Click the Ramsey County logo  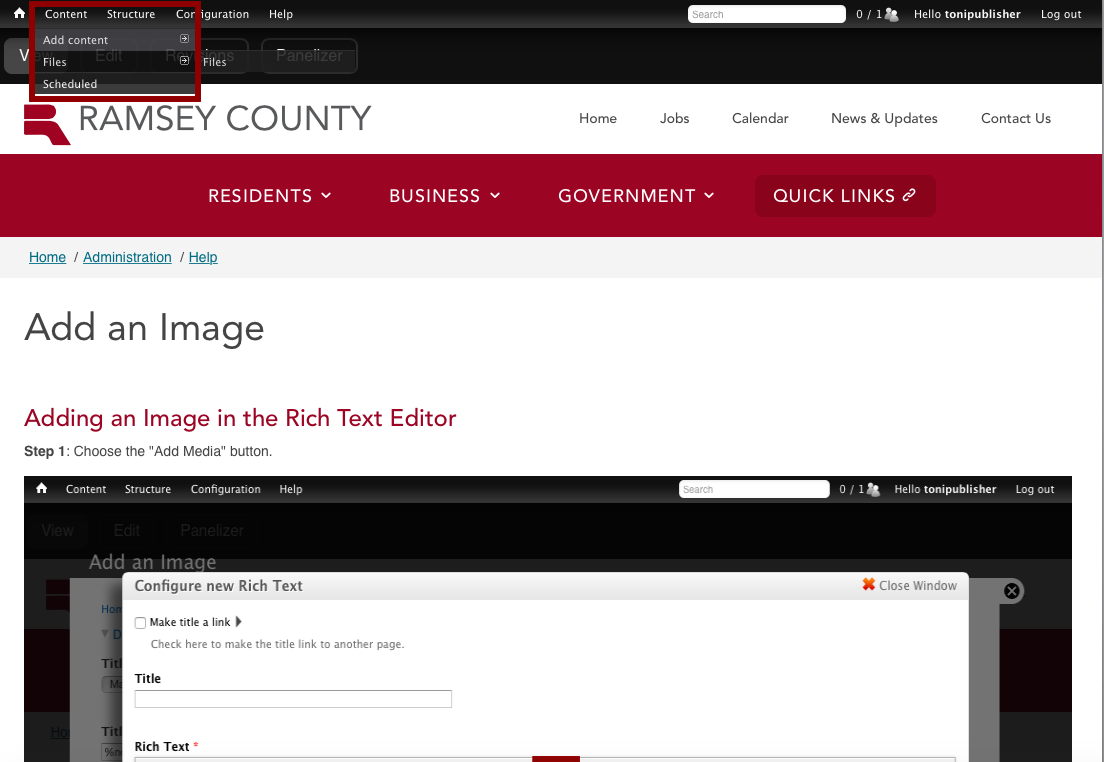click(x=197, y=123)
